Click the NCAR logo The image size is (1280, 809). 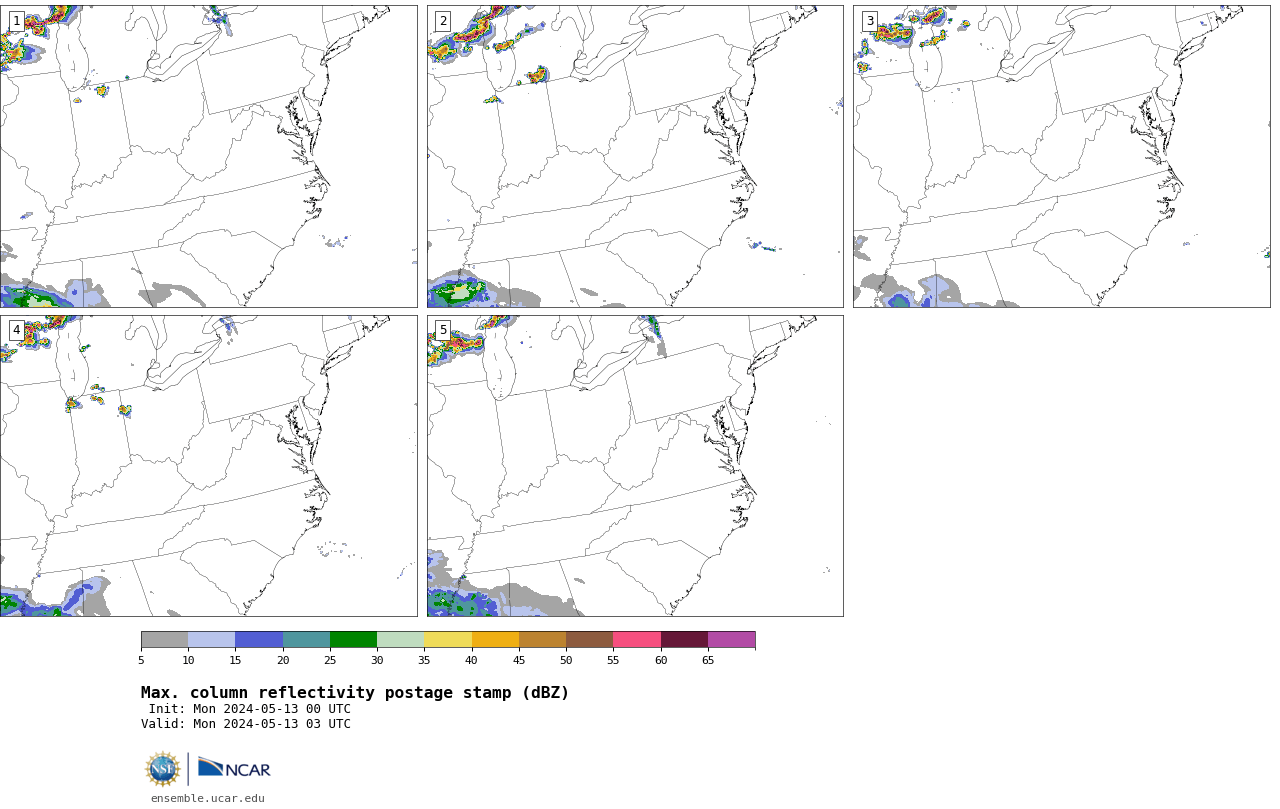point(234,768)
